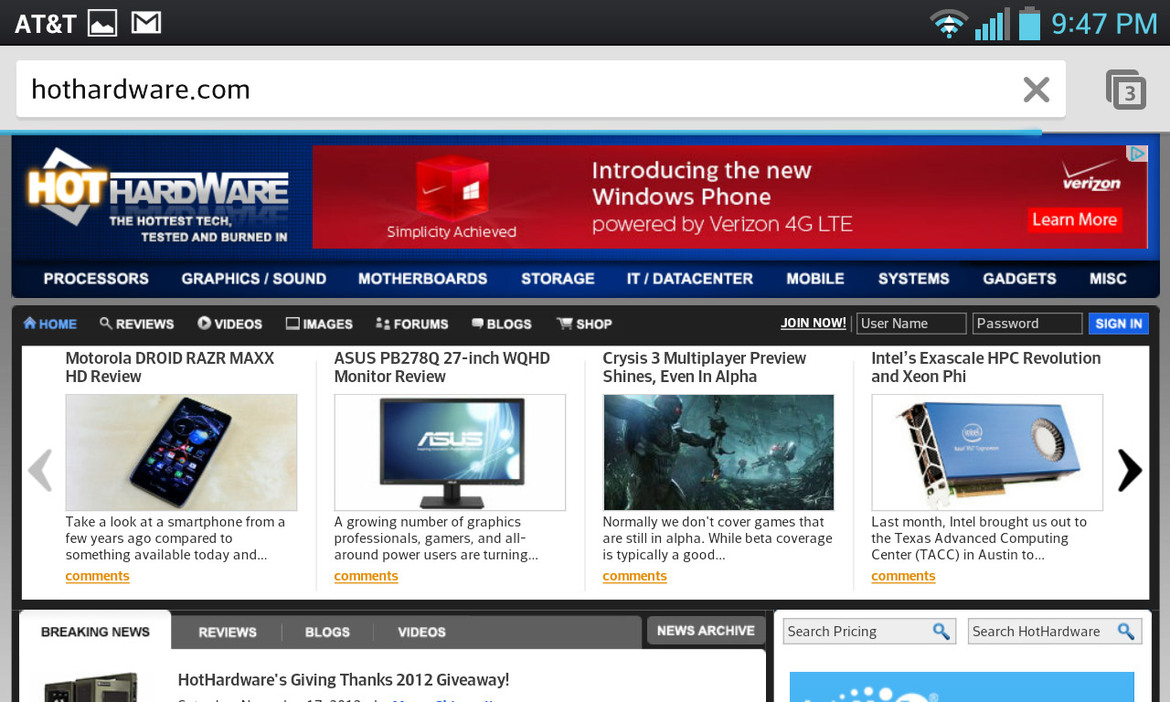Screen dimensions: 1170x702
Task: Open the Gadgets category
Action: (x=1019, y=278)
